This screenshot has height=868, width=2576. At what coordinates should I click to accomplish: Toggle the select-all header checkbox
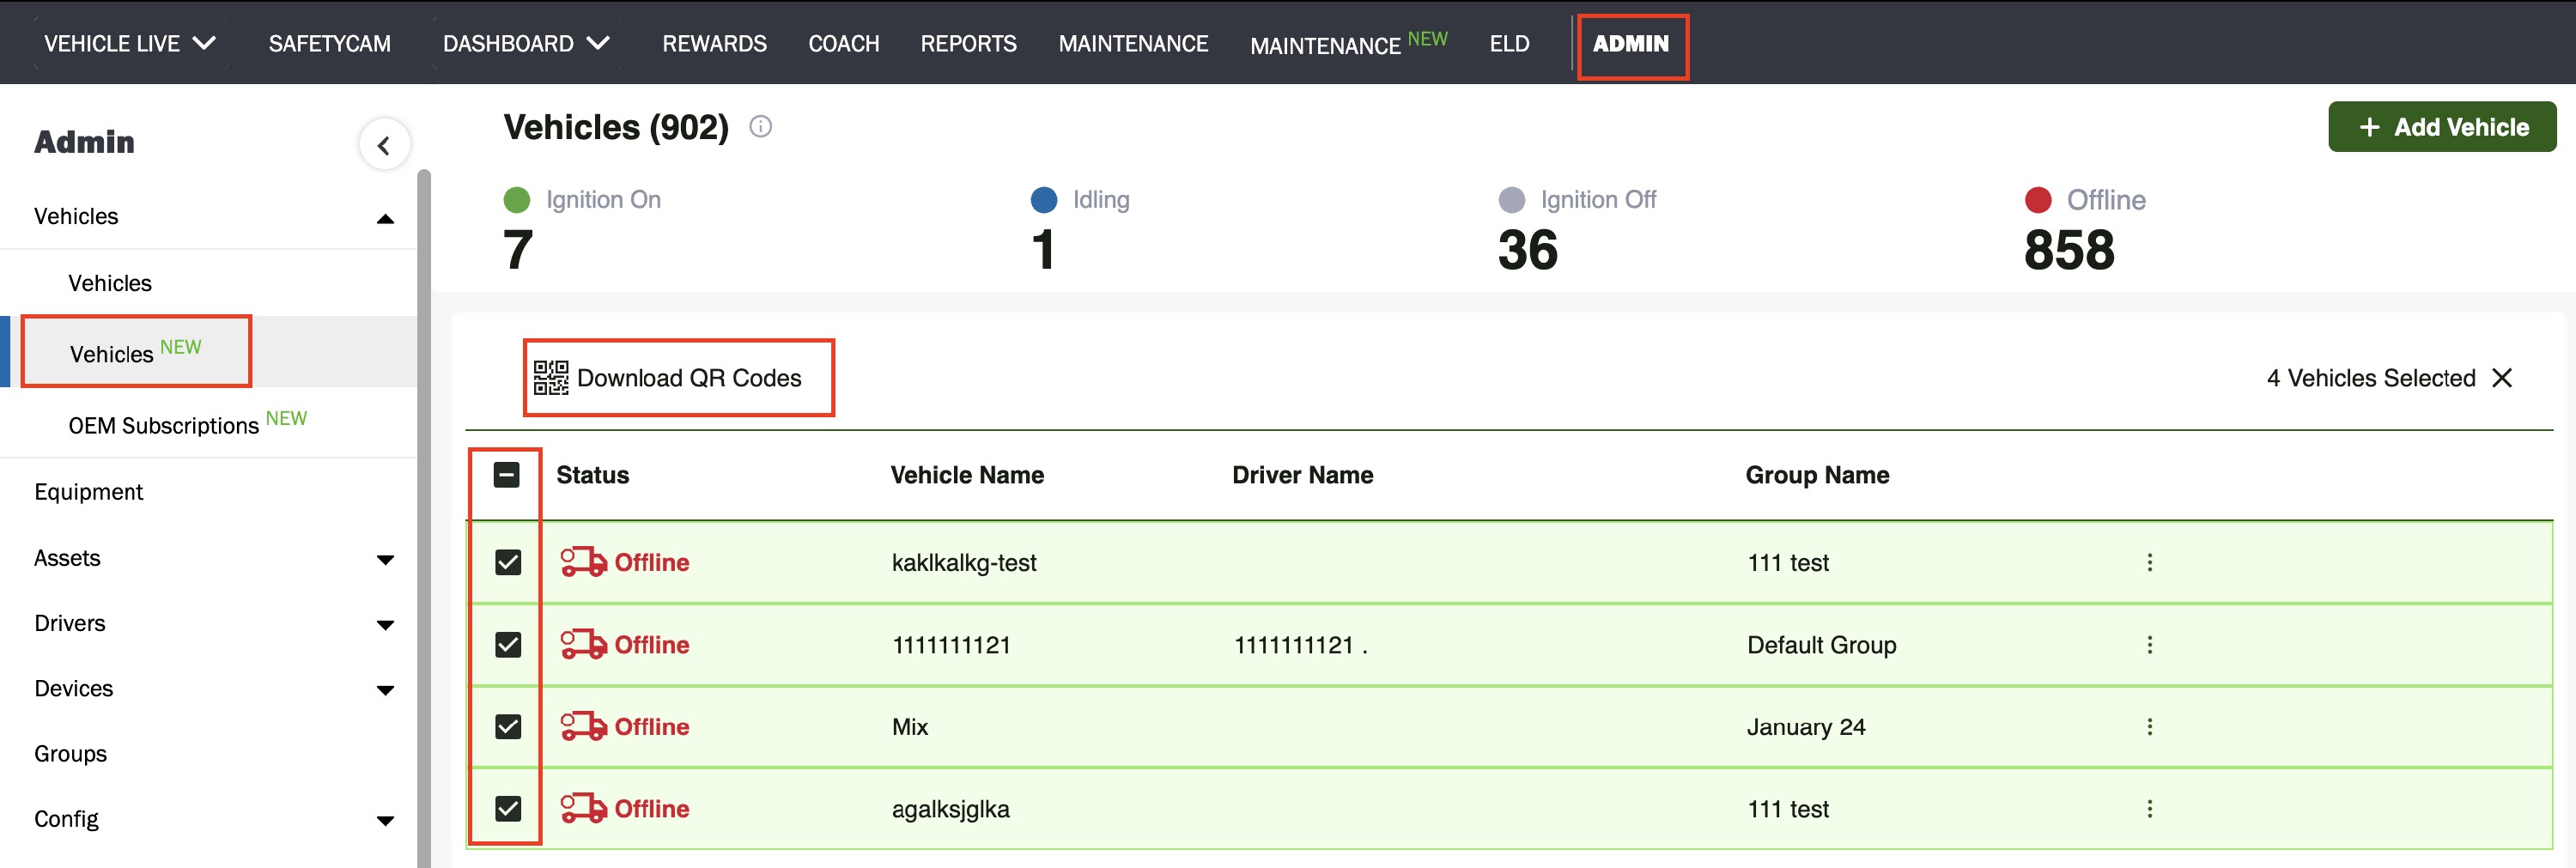507,475
